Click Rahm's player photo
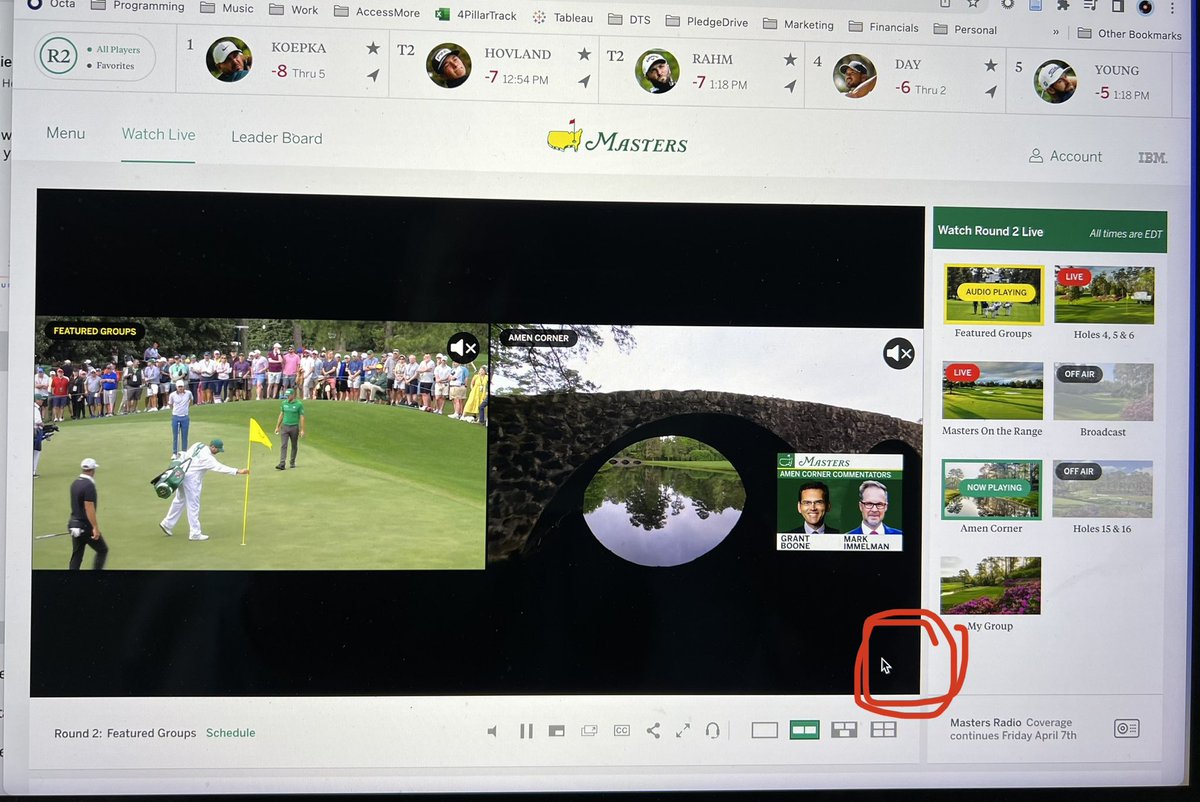Screen dimensions: 1200x802 [x=657, y=71]
